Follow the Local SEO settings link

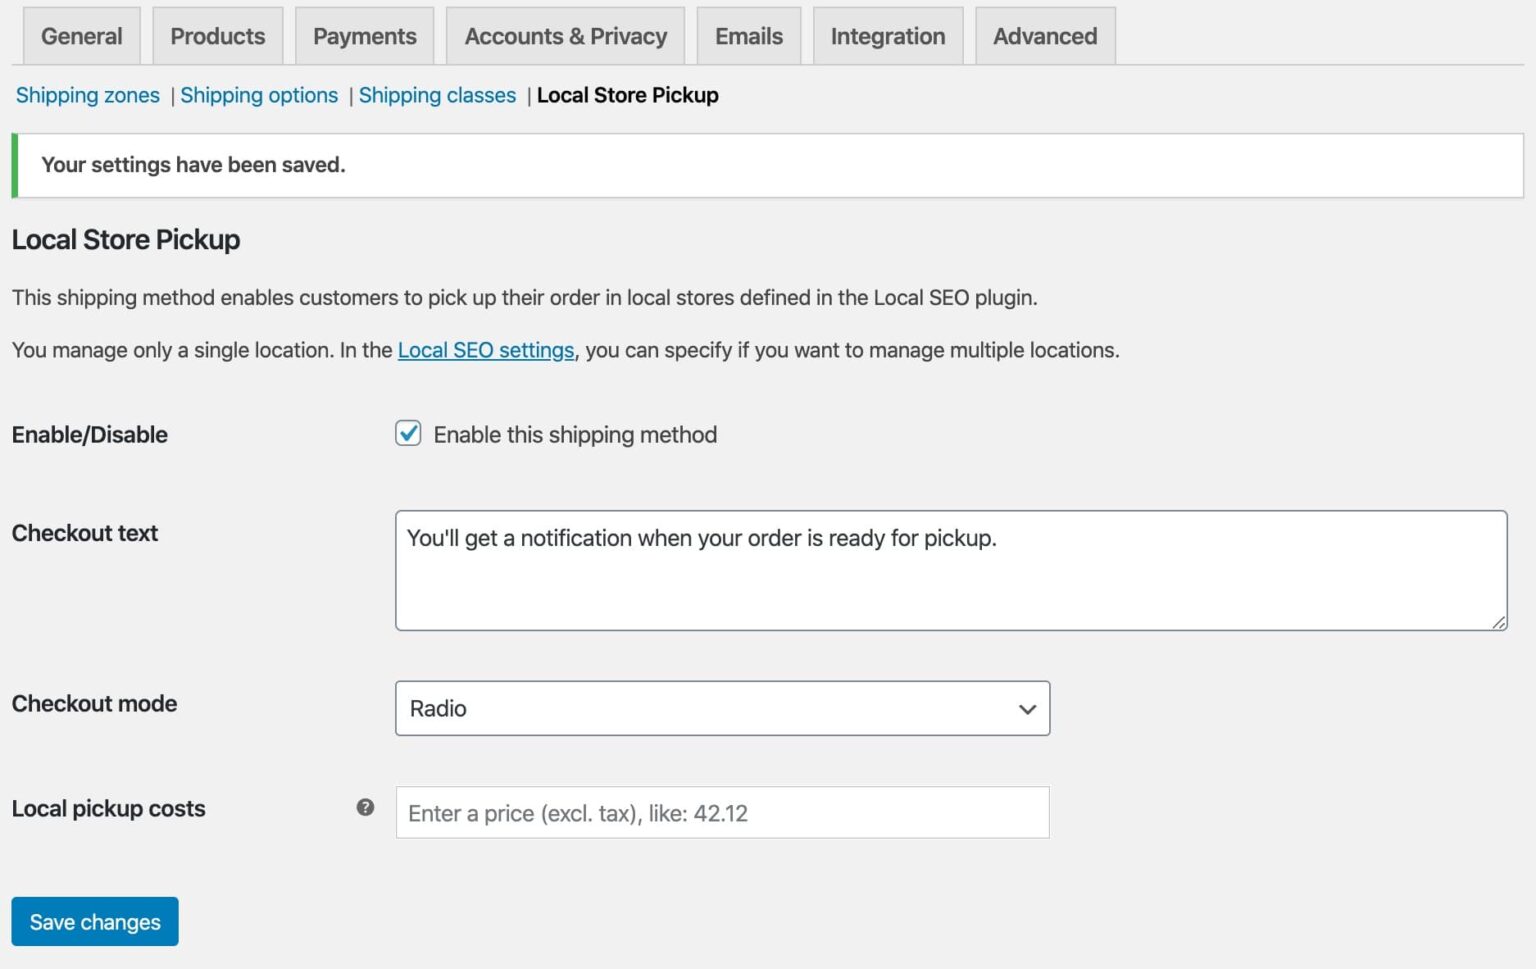pyautogui.click(x=485, y=350)
